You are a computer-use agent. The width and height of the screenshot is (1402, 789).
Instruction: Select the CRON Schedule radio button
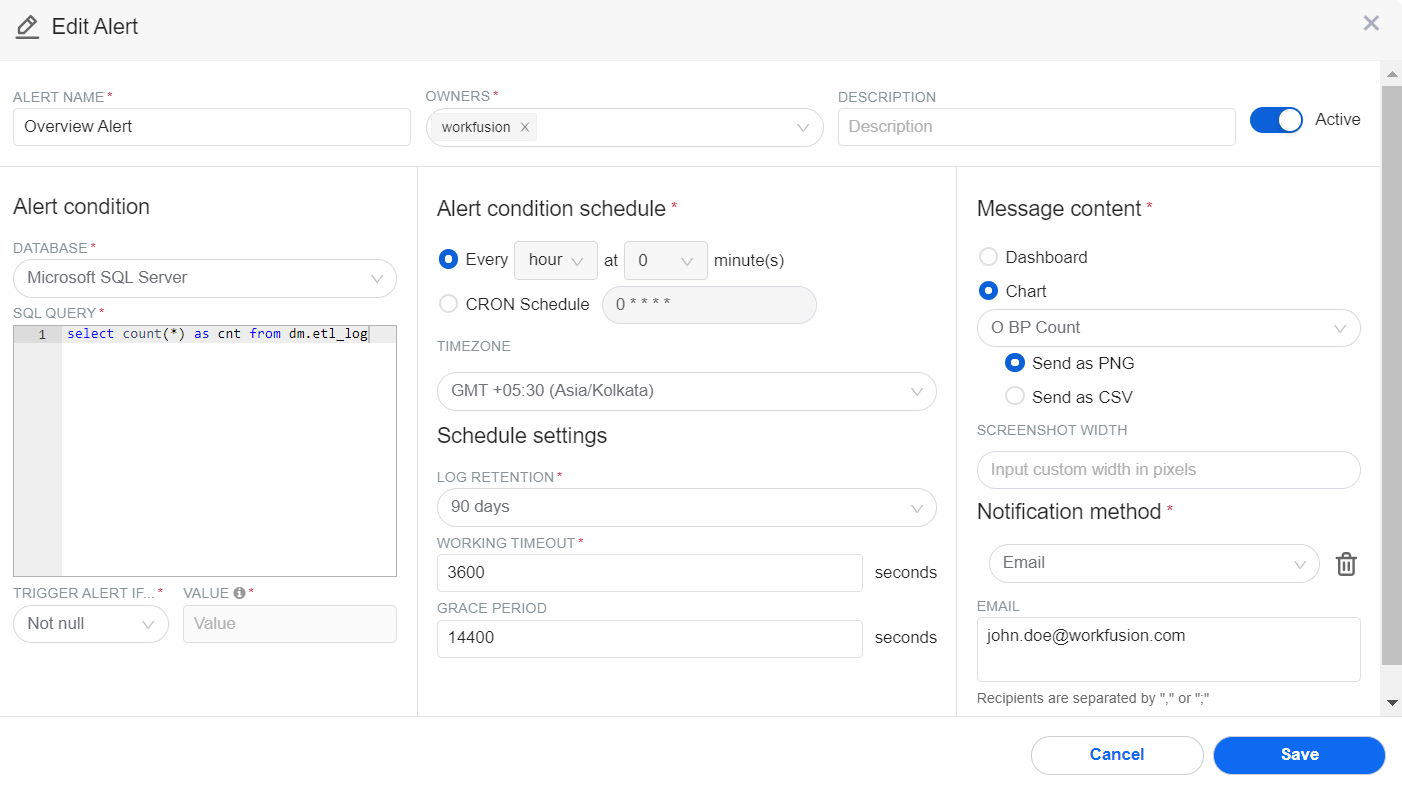[449, 304]
